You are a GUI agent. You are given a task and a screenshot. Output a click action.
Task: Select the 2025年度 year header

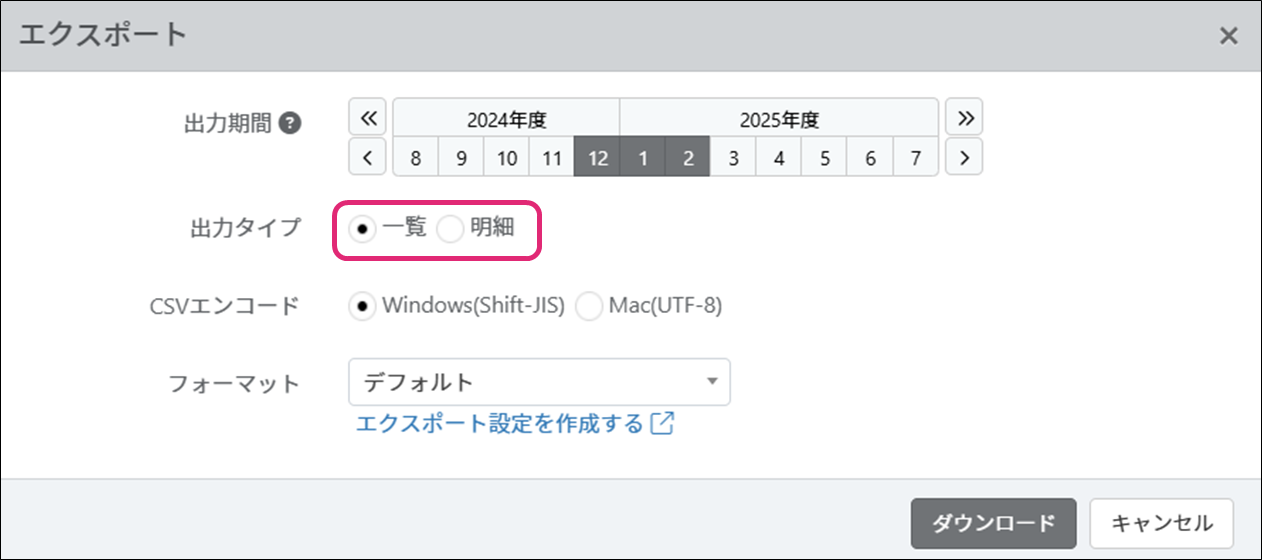point(779,120)
